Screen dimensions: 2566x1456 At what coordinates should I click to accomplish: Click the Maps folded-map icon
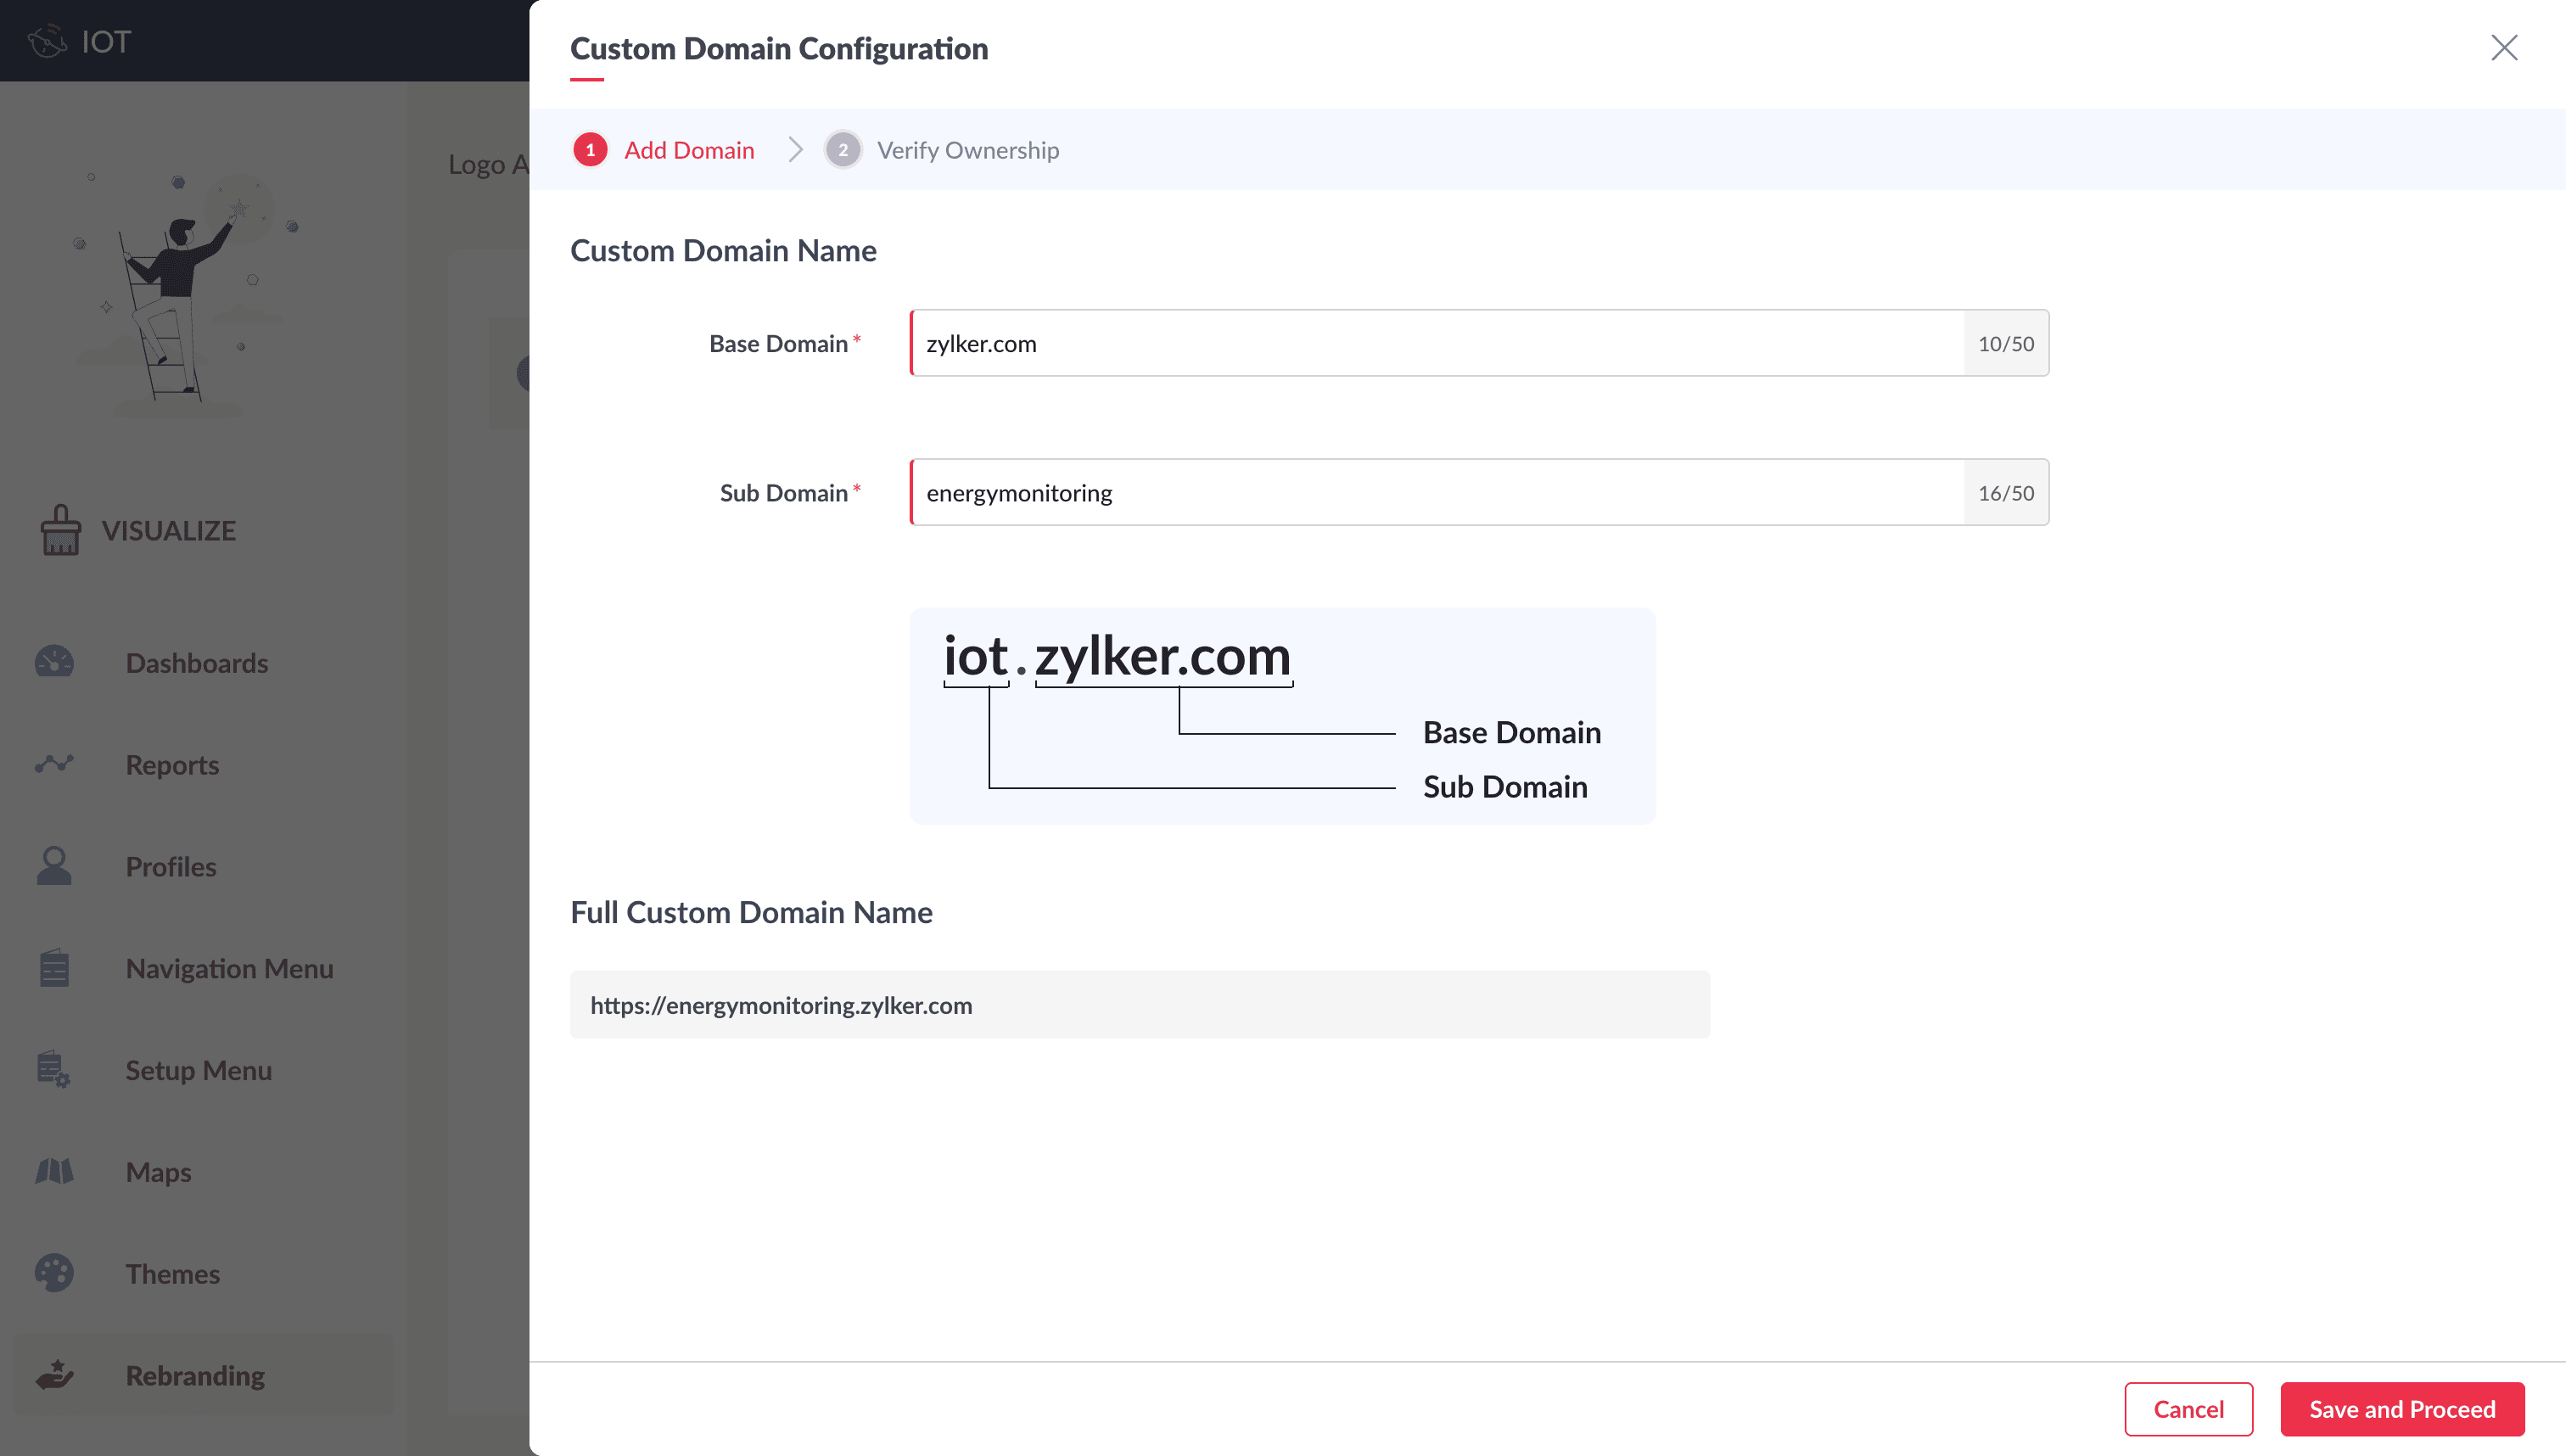54,1171
